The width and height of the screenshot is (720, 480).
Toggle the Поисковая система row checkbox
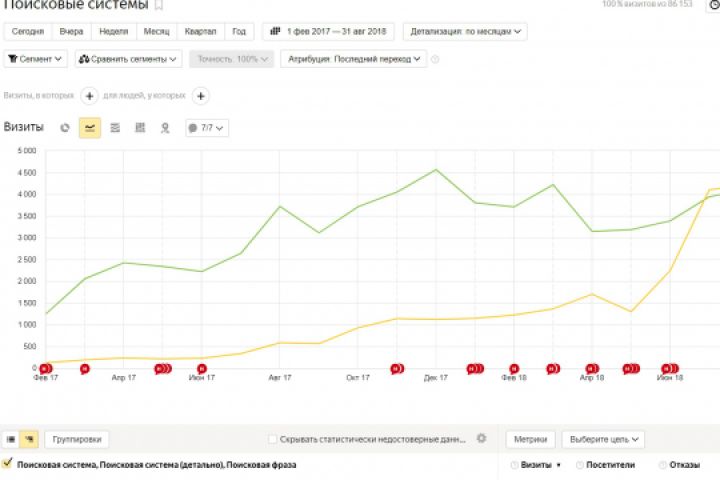pos(8,464)
